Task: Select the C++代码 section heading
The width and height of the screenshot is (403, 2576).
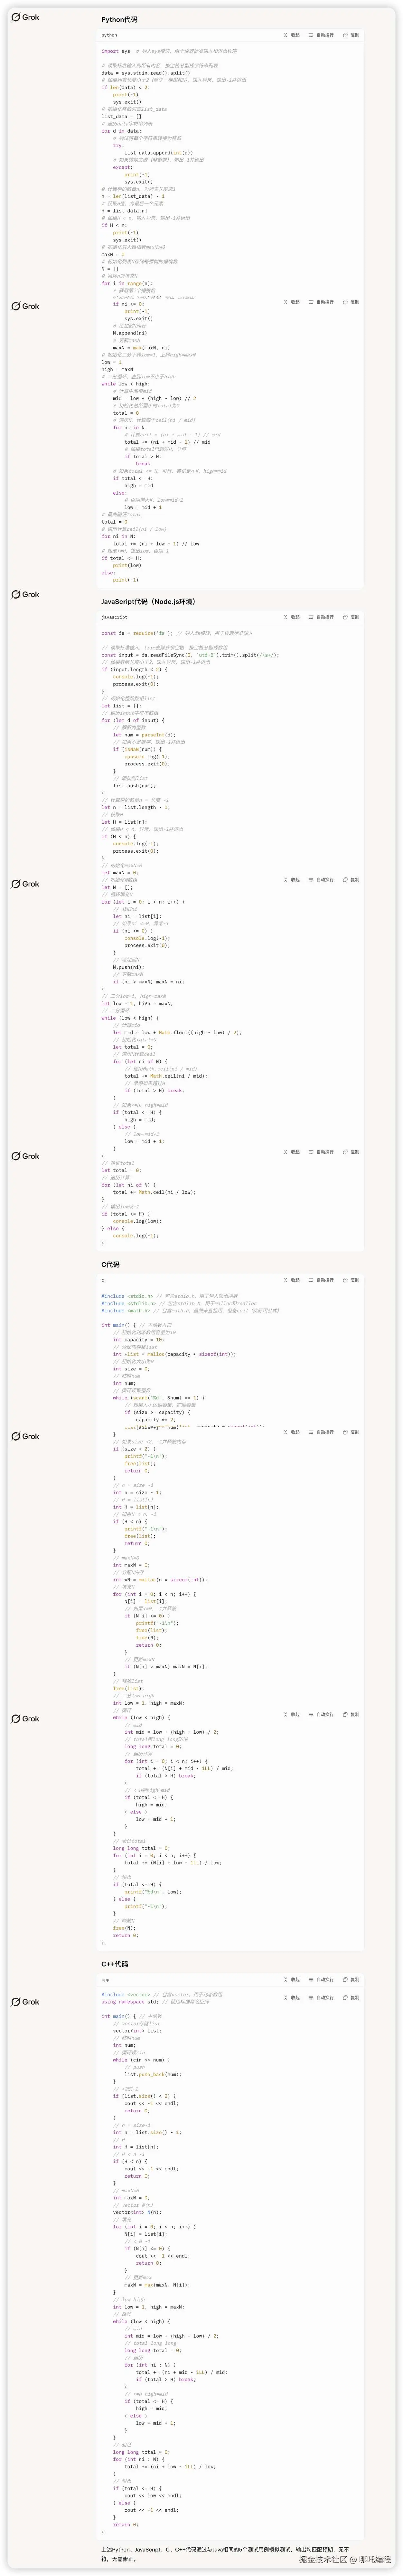Action: pos(114,1964)
